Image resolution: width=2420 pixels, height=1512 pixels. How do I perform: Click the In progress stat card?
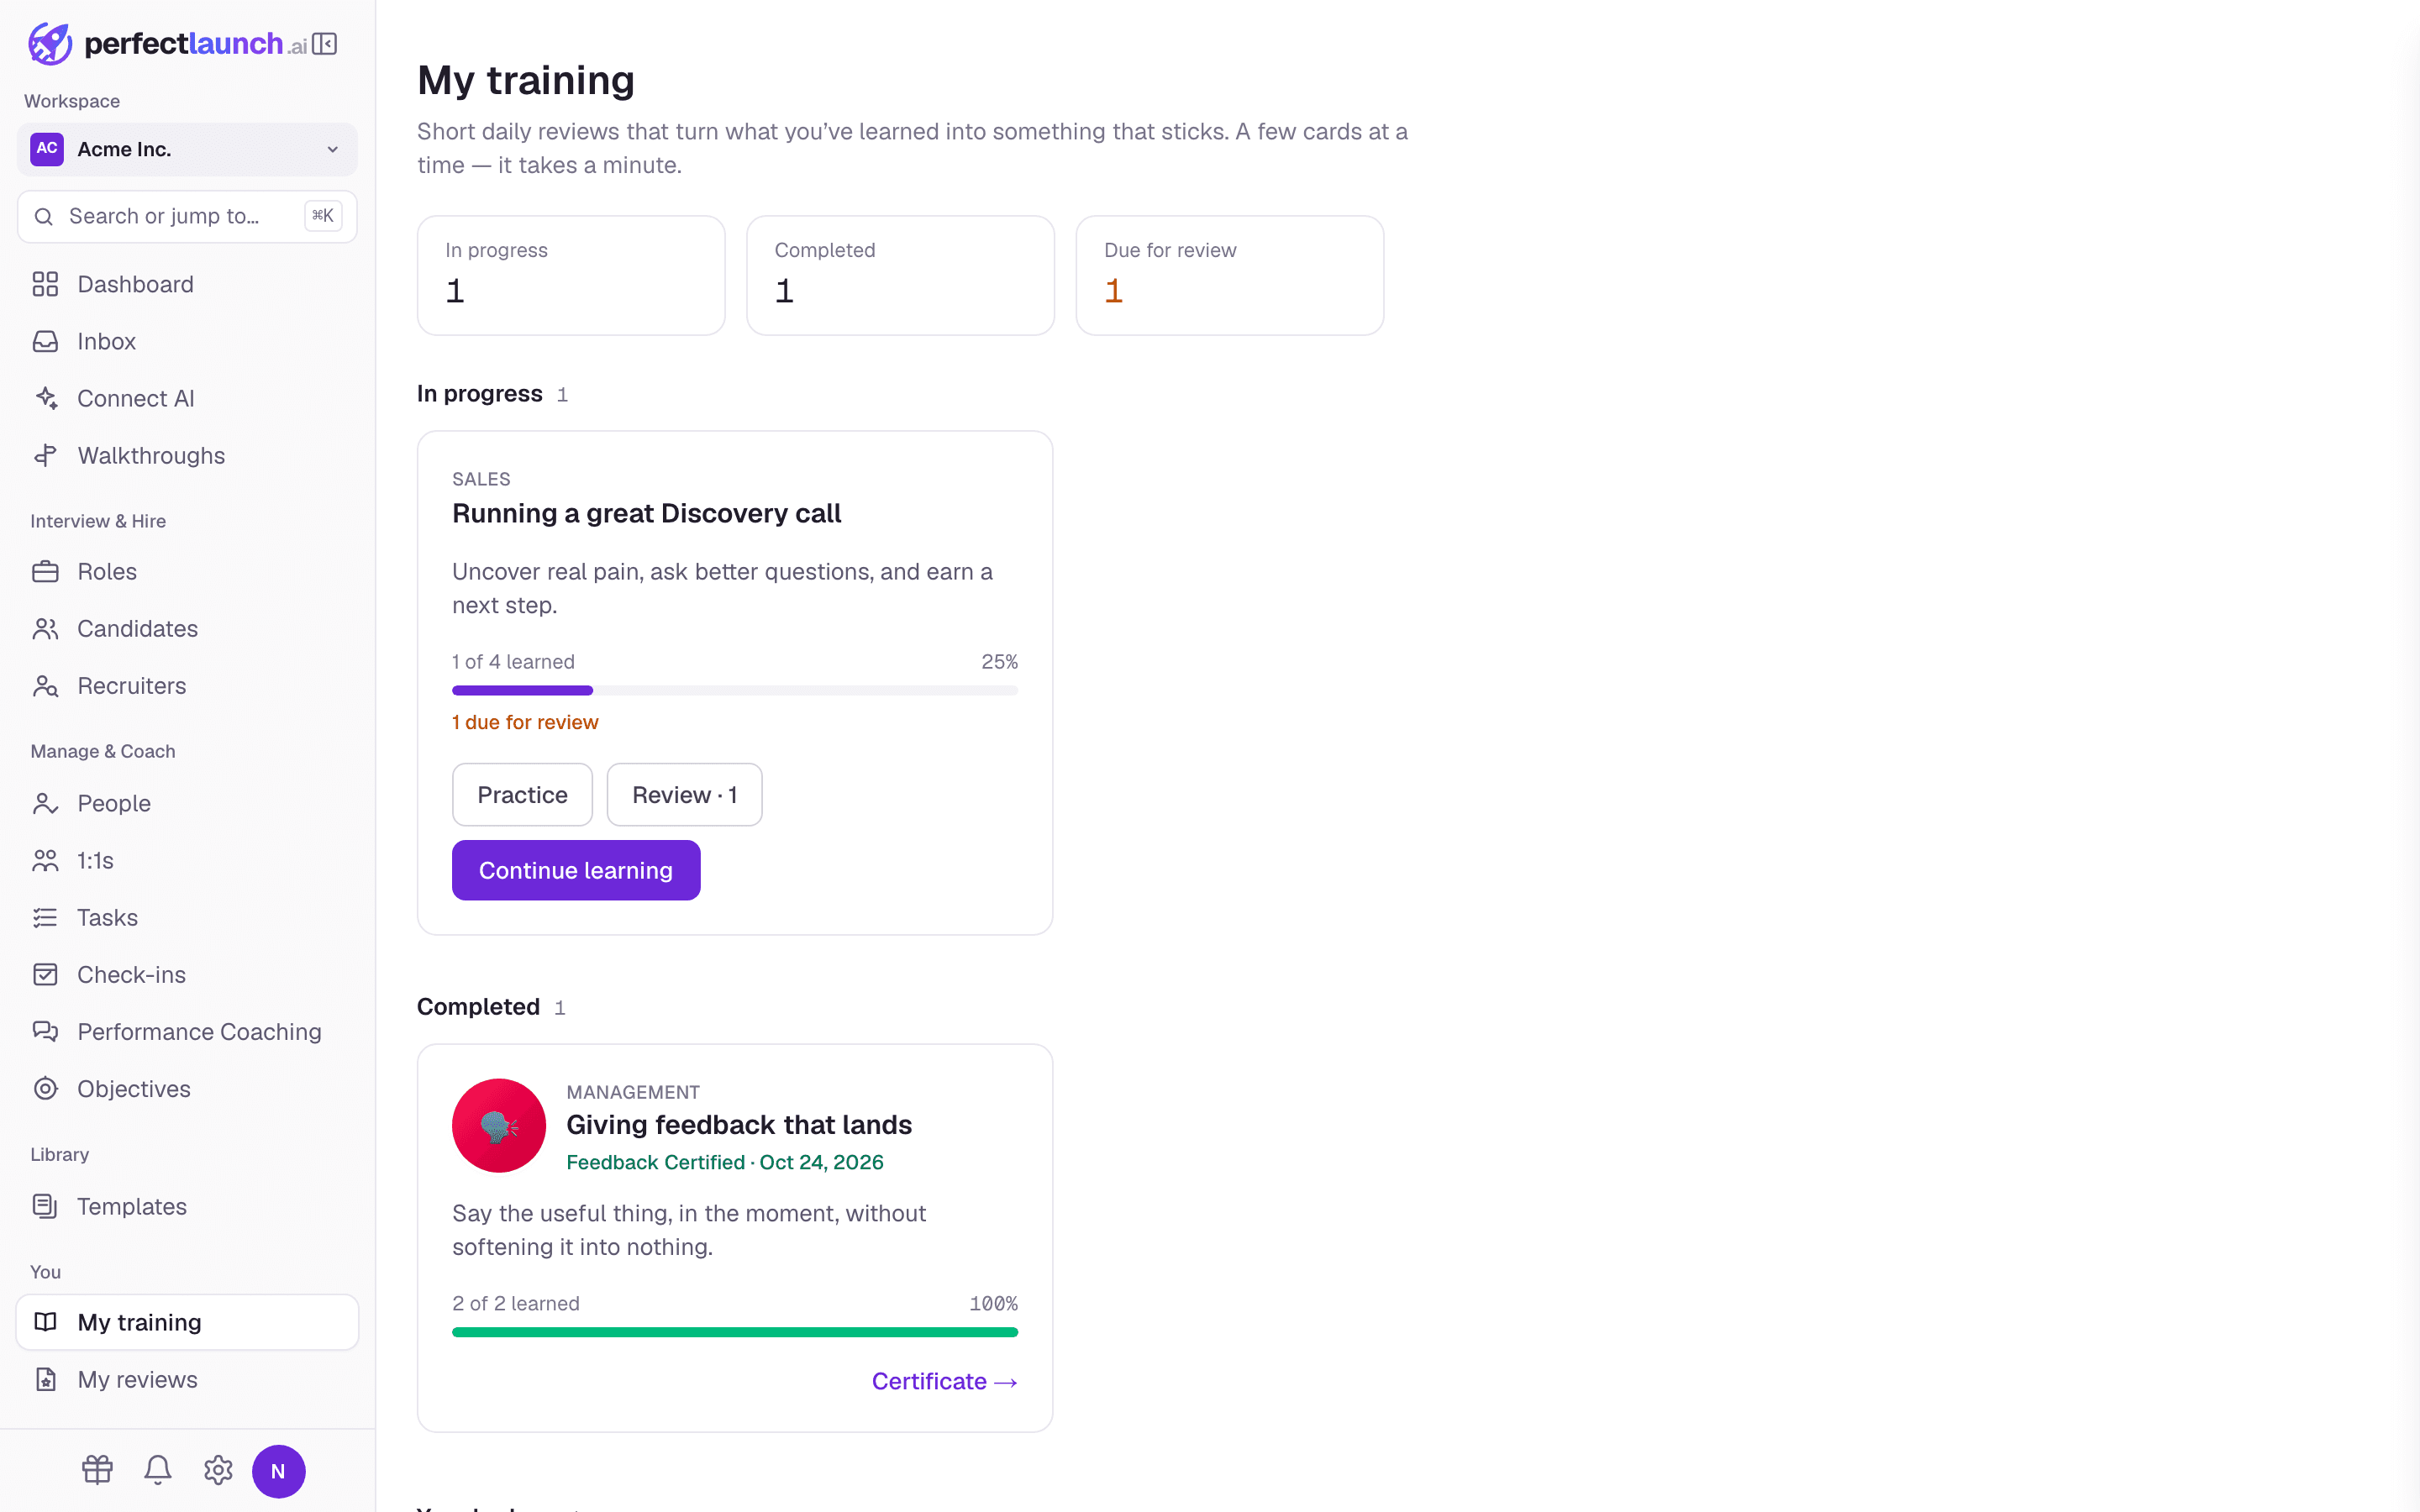pos(571,275)
